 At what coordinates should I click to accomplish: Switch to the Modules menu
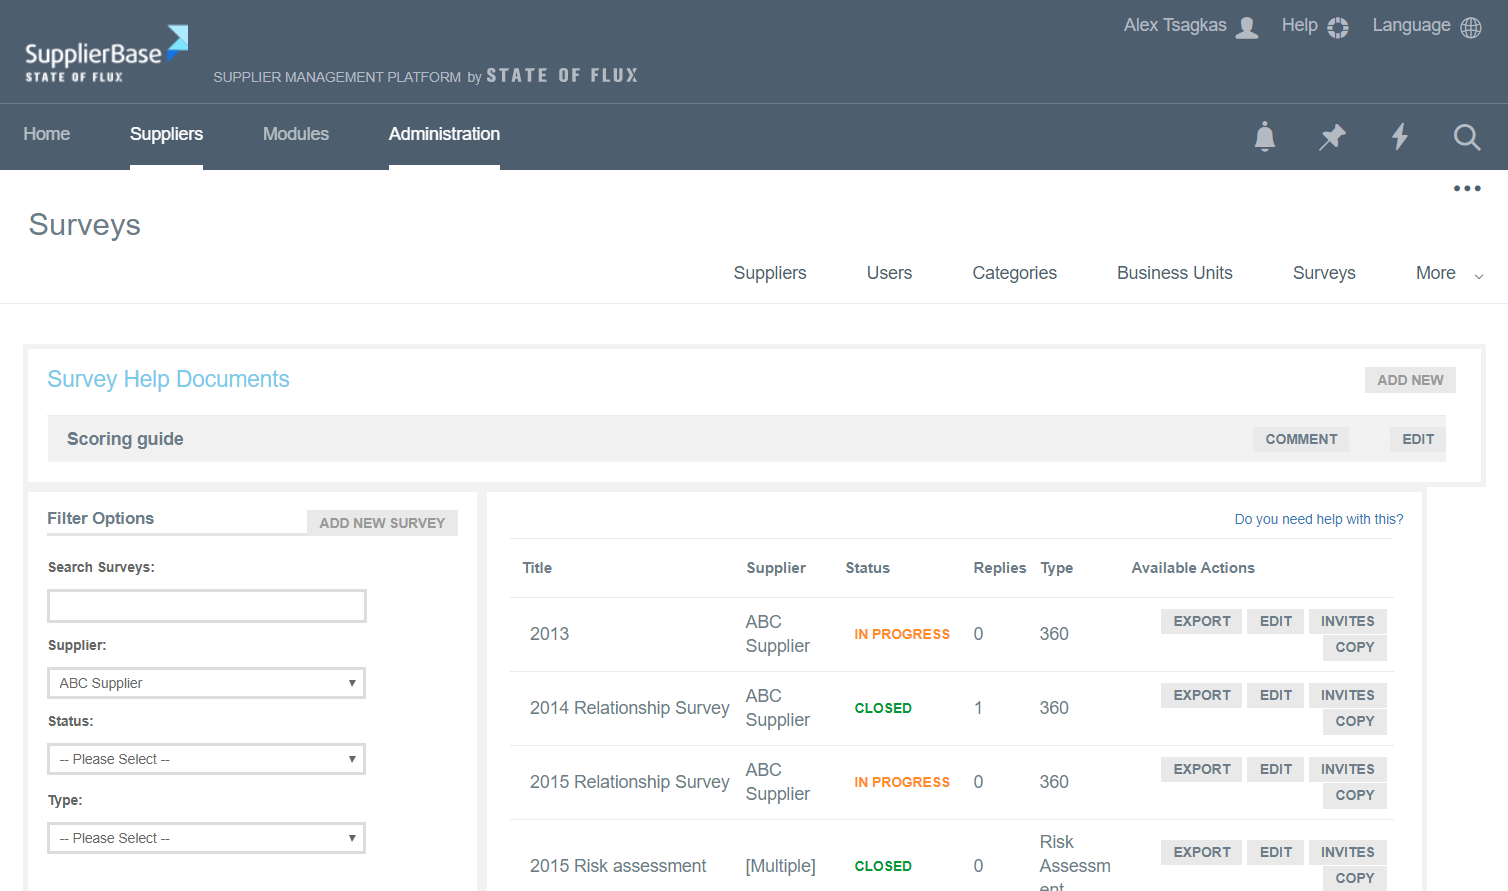click(x=296, y=133)
